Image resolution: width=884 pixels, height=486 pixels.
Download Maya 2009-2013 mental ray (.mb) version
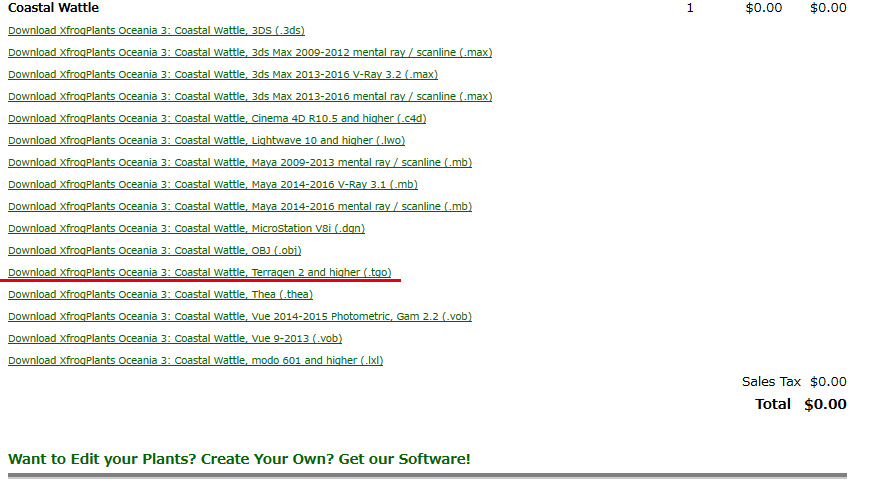click(240, 162)
